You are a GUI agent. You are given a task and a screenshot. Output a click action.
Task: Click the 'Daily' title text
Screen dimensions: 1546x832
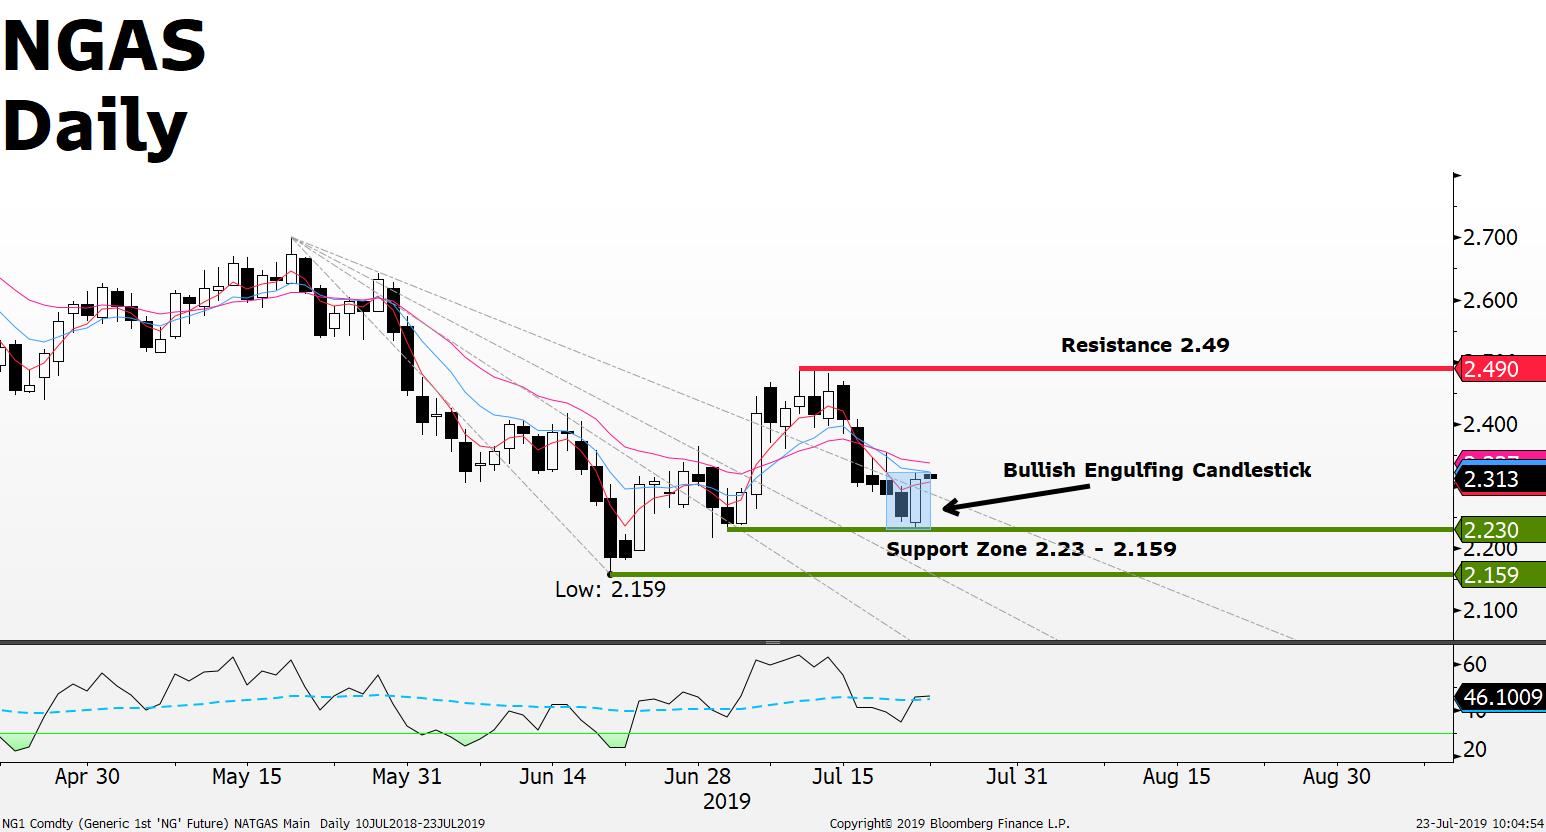point(95,128)
